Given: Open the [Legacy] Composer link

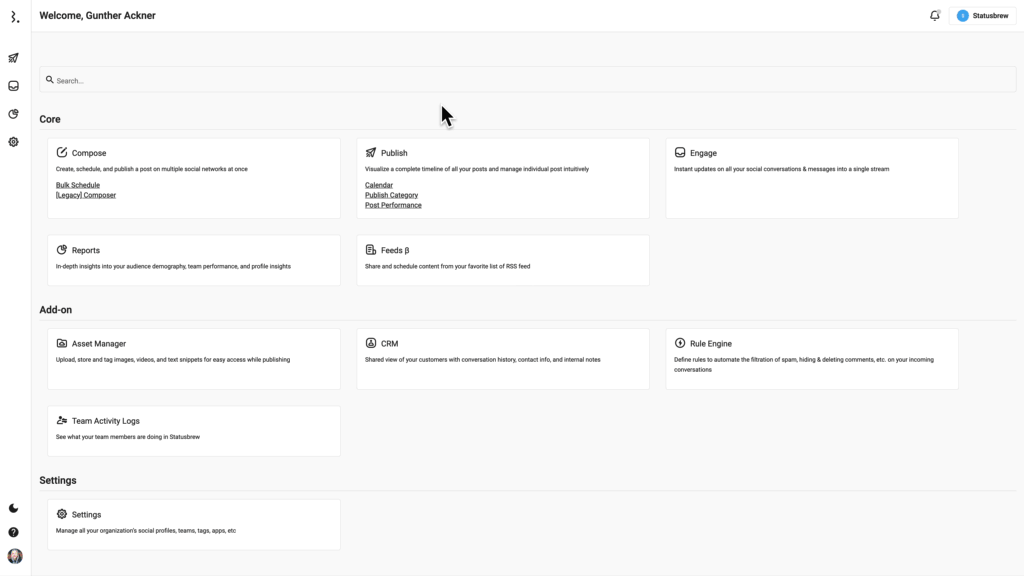Looking at the screenshot, I should (86, 195).
